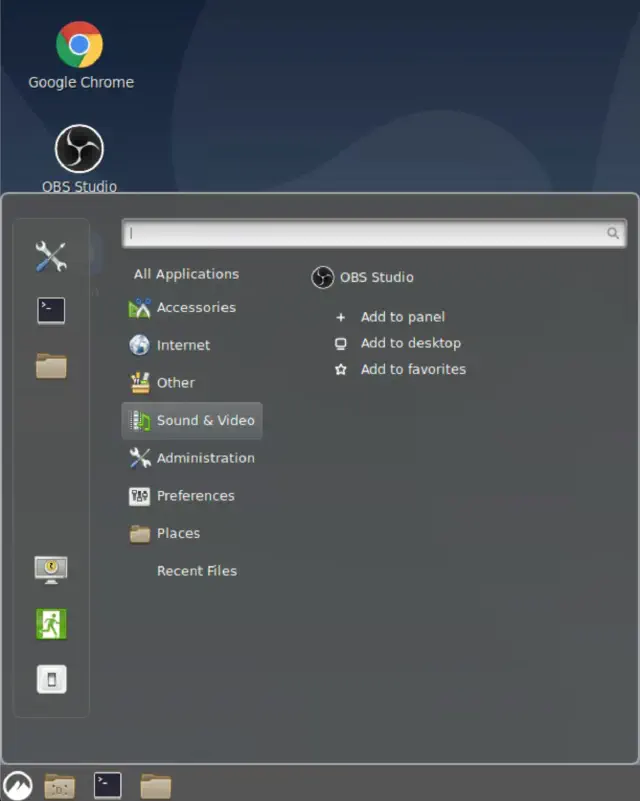640x801 pixels.
Task: Open the Places category
Action: (178, 533)
